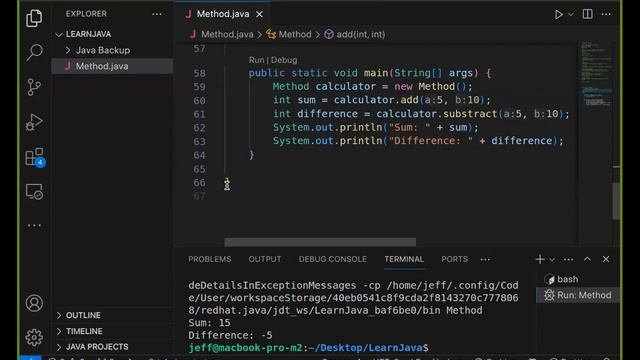640x360 pixels.
Task: Open Extensions view with 4 badge
Action: click(x=35, y=157)
